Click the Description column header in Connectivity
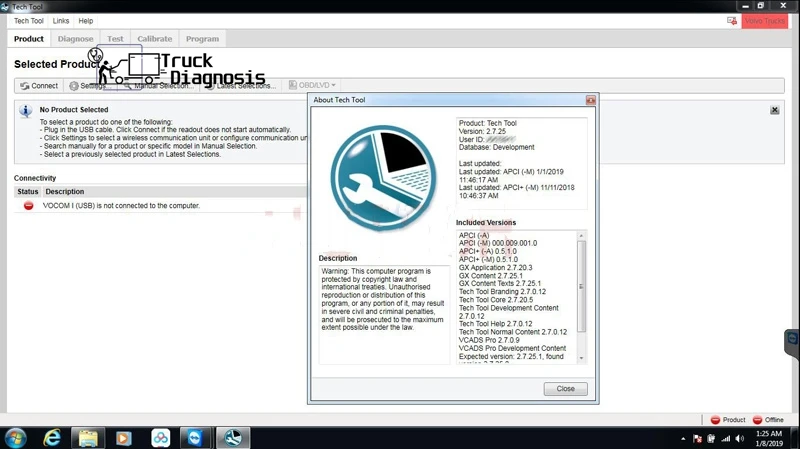 (x=65, y=192)
